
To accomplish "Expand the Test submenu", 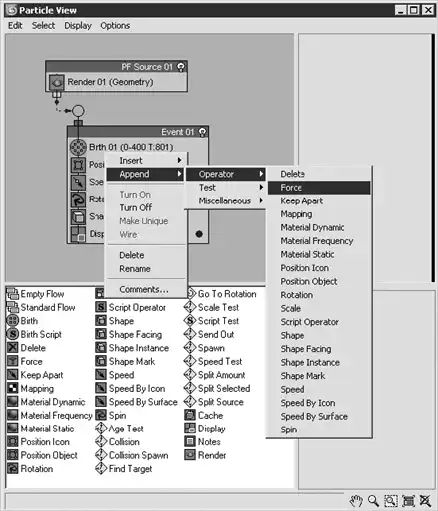I will pos(226,188).
